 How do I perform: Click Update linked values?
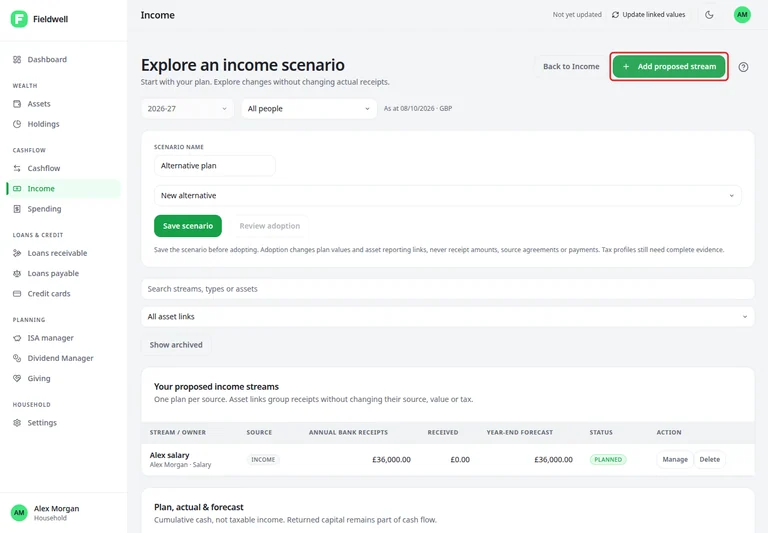coord(648,15)
